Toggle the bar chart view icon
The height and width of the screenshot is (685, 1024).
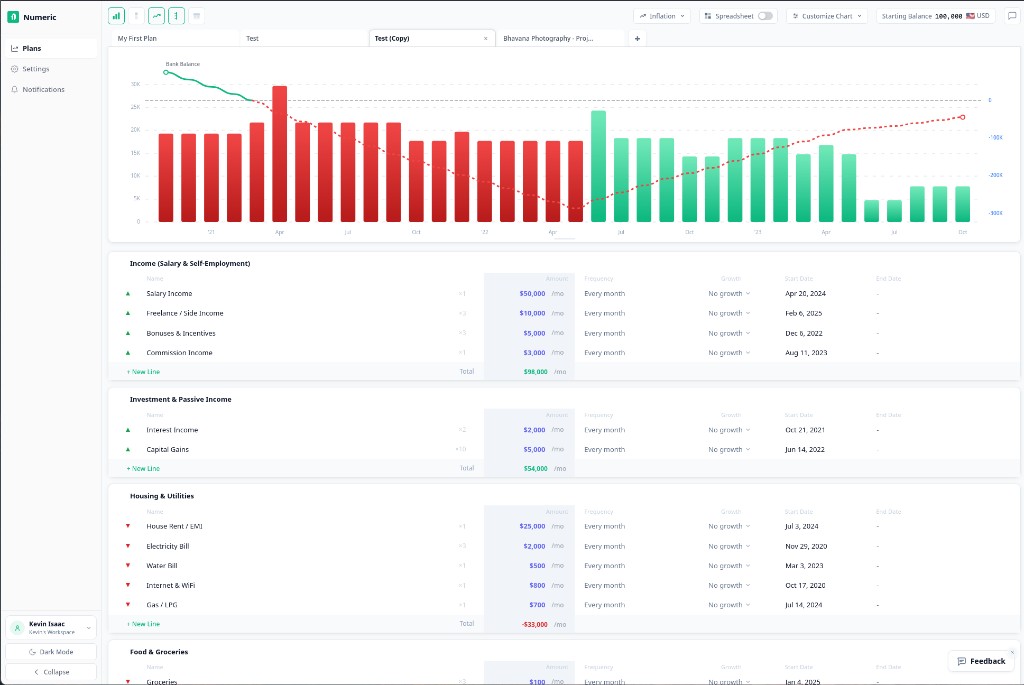tap(116, 16)
